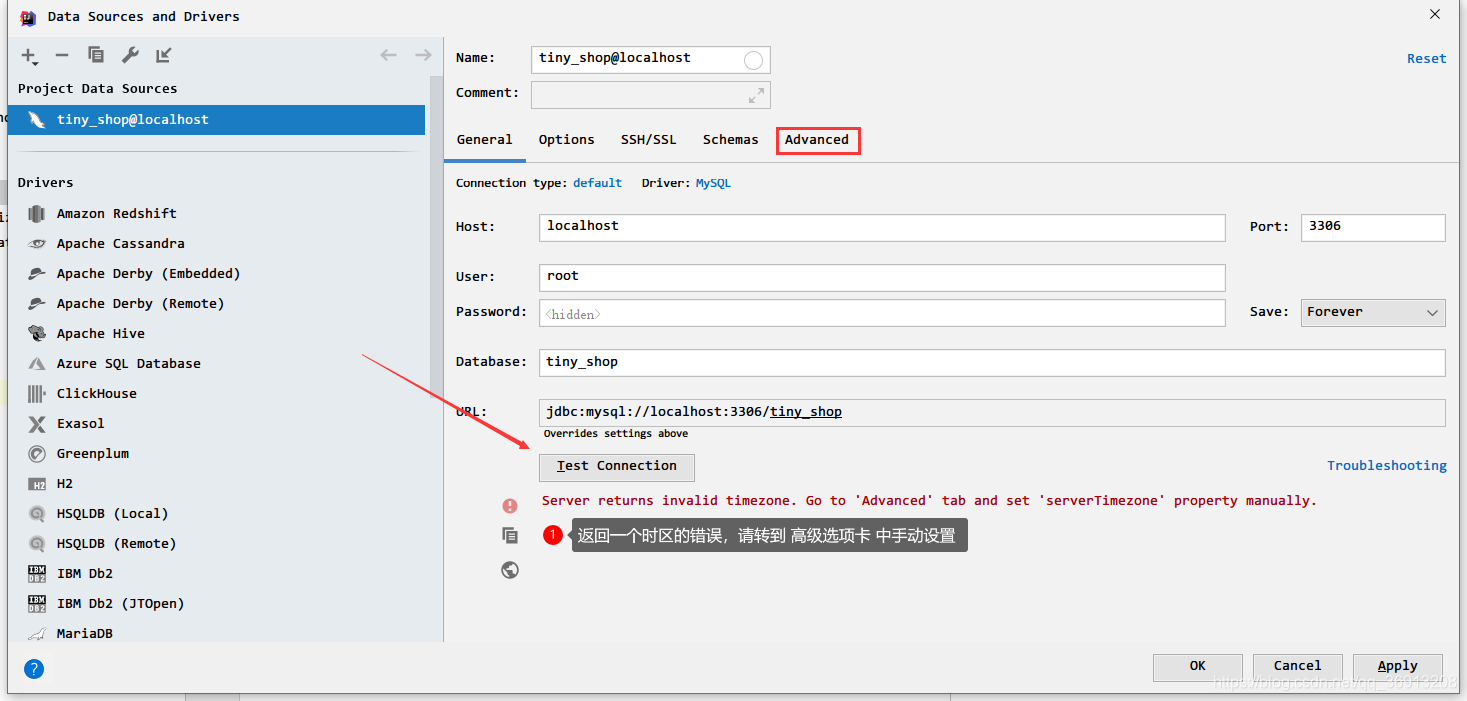Click the Cancel button
The height and width of the screenshot is (701, 1467).
click(1298, 666)
